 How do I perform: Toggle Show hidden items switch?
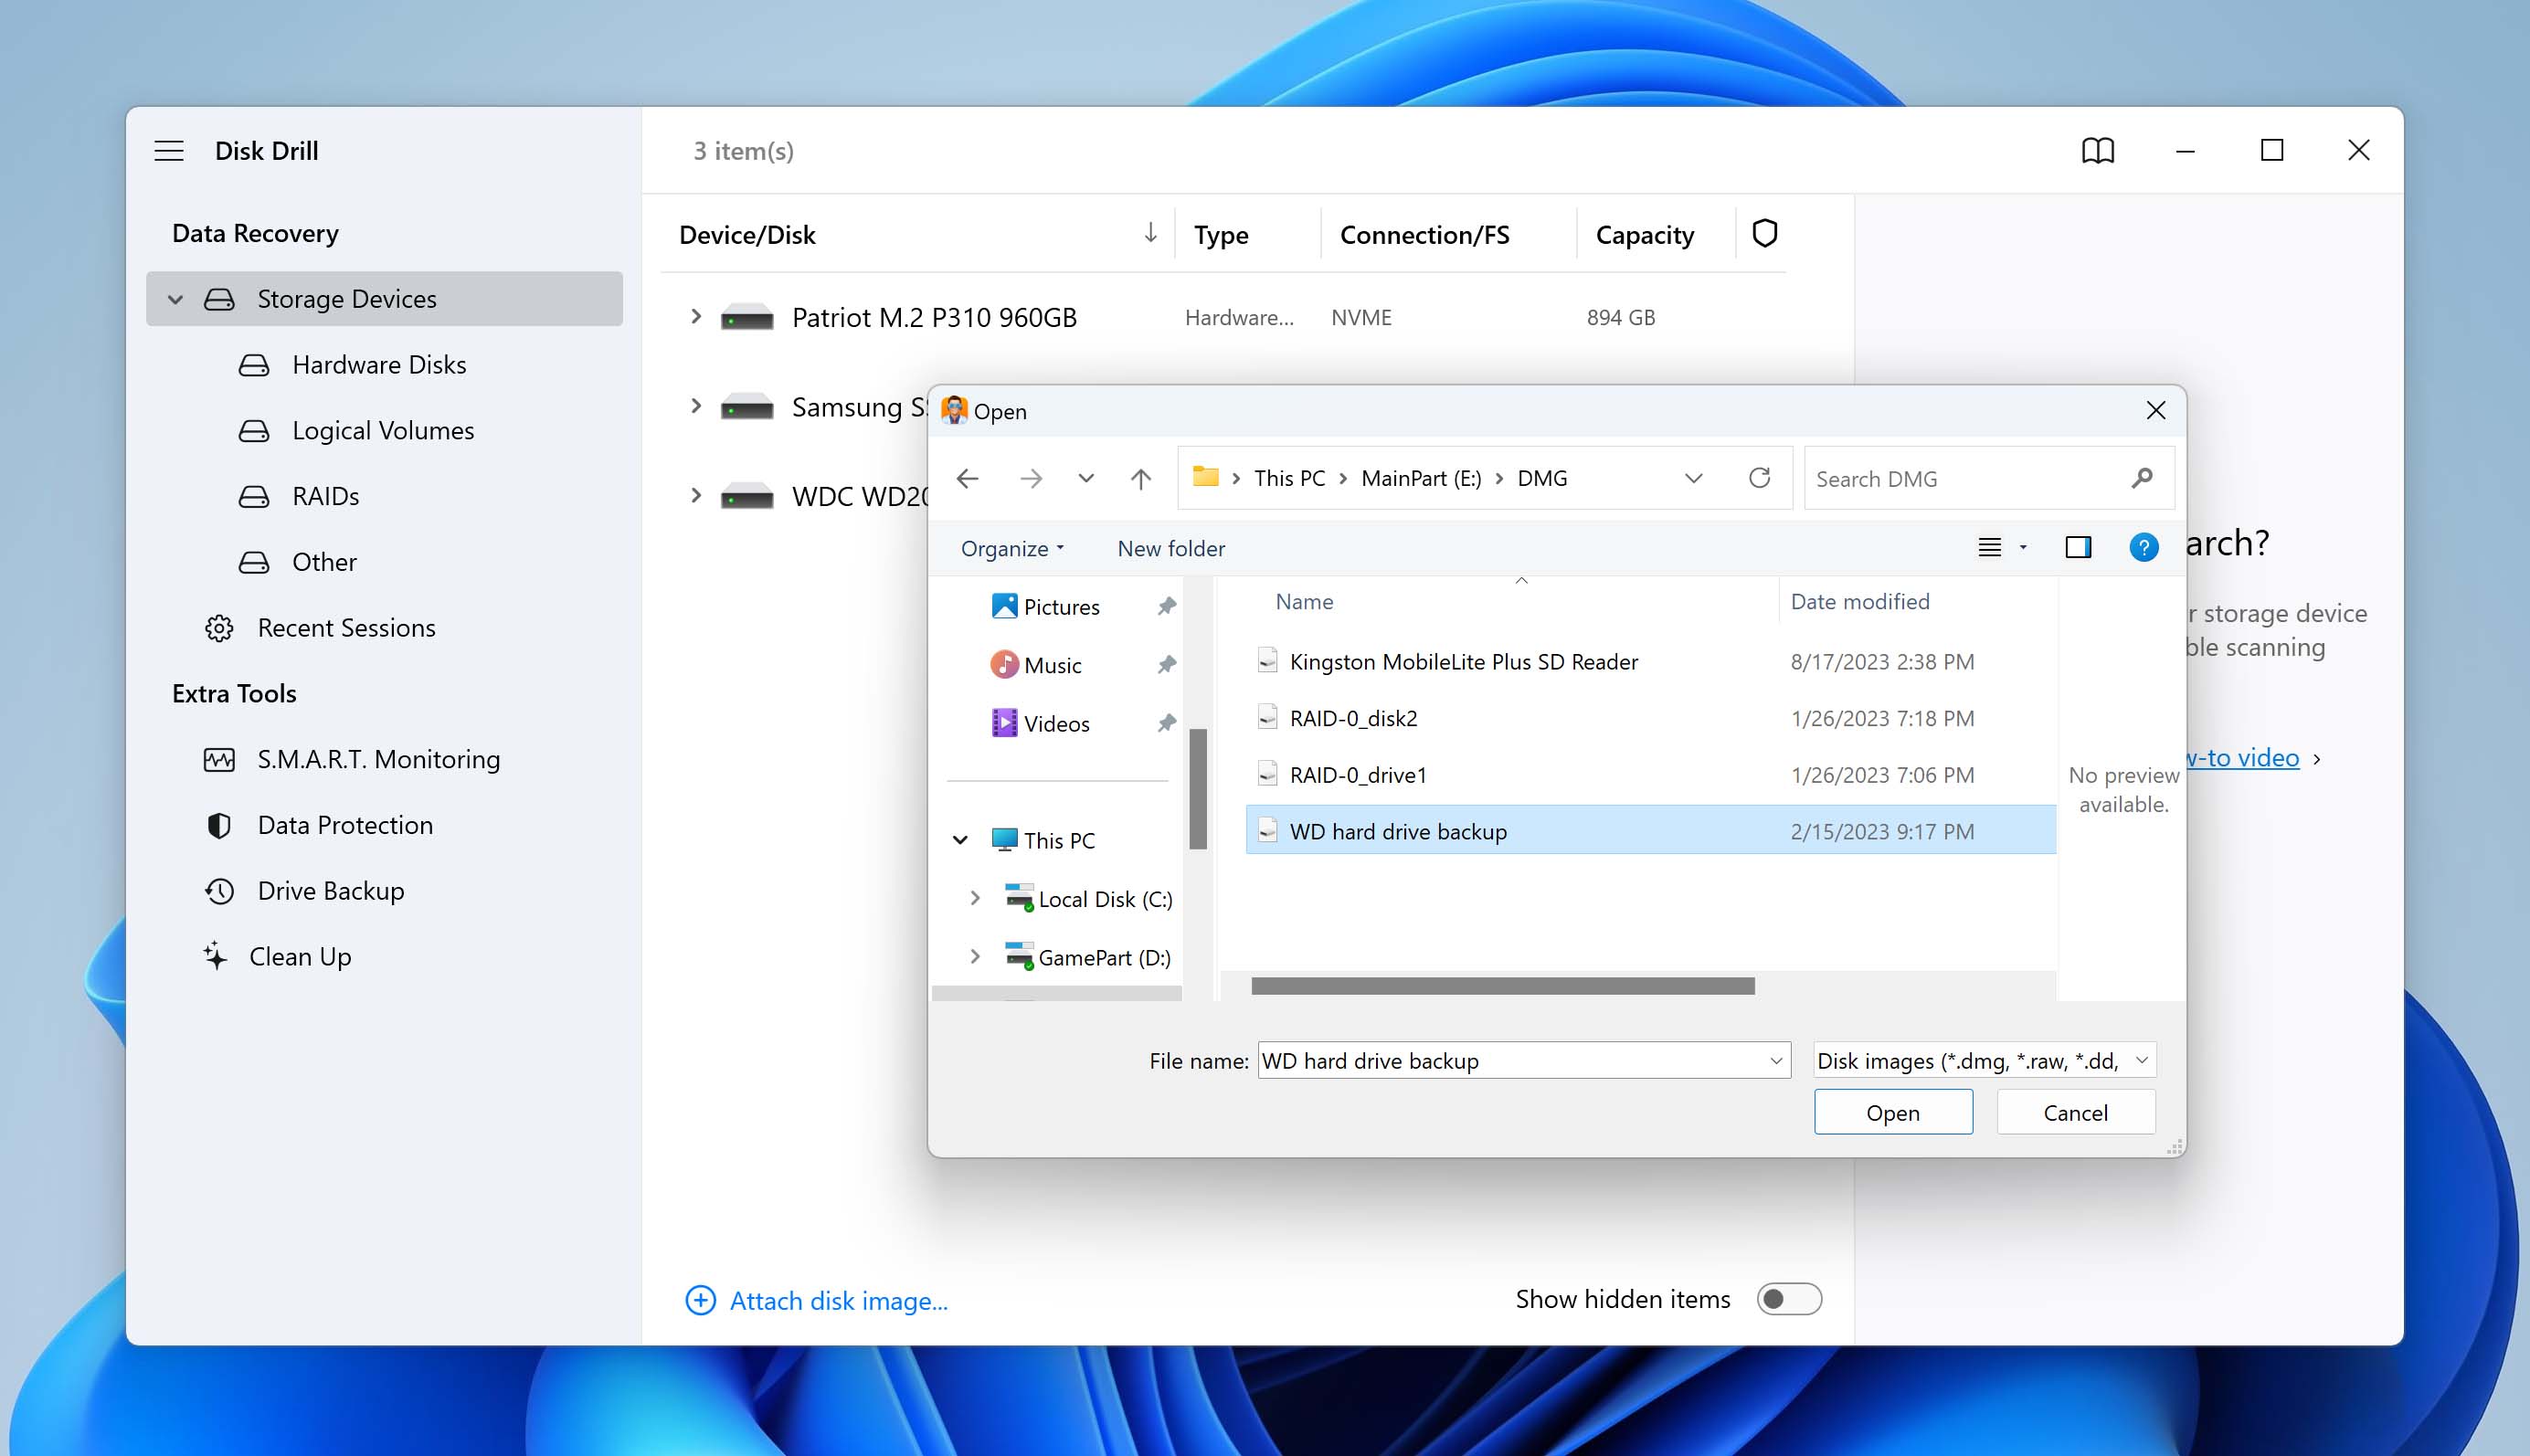pyautogui.click(x=1790, y=1298)
